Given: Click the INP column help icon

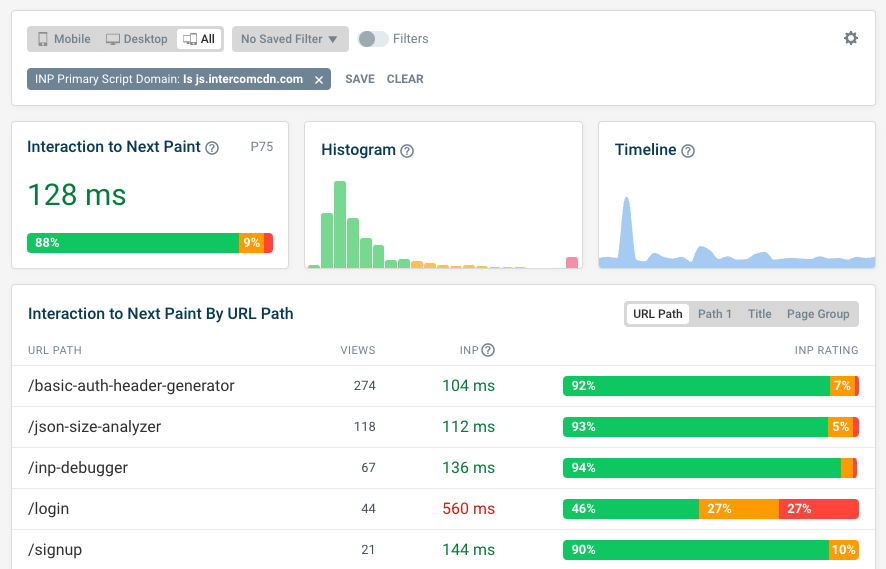Looking at the screenshot, I should (488, 350).
